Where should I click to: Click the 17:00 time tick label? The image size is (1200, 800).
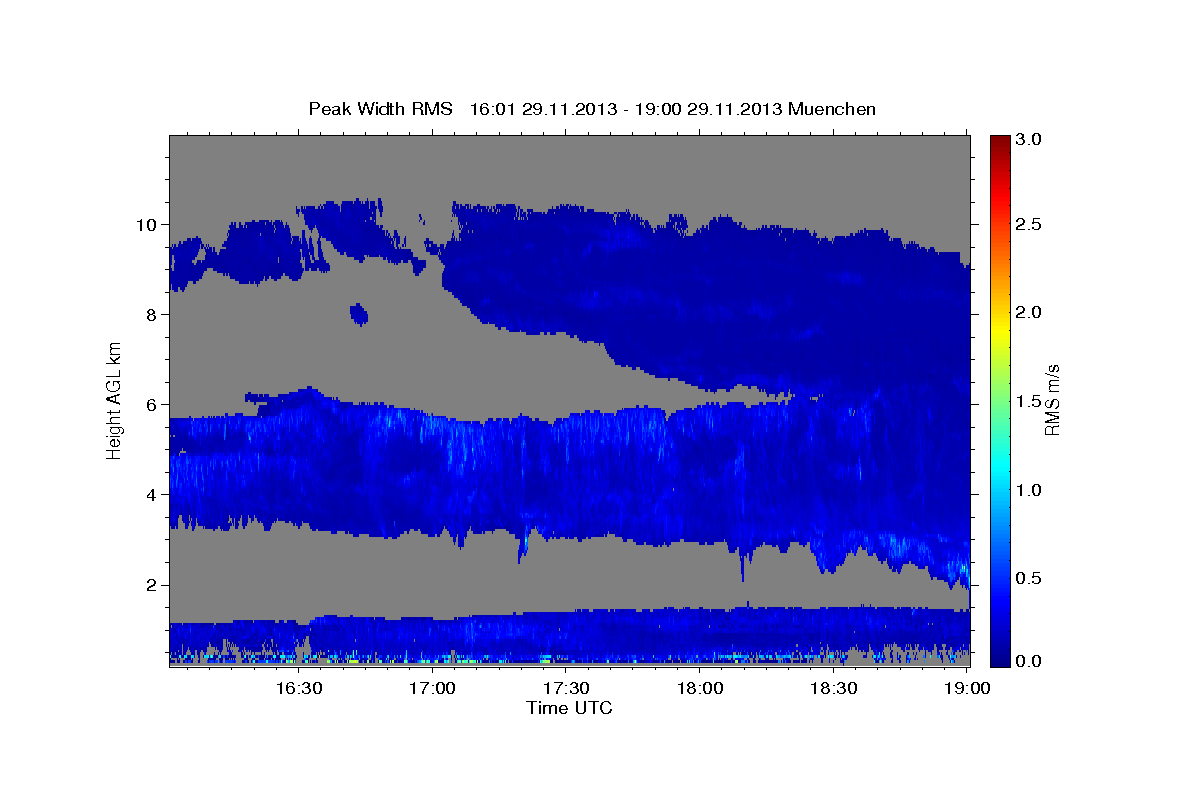(x=432, y=688)
